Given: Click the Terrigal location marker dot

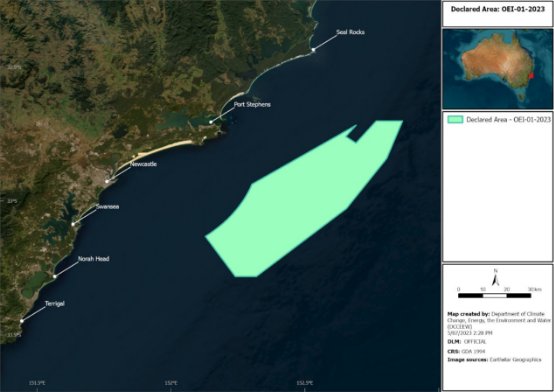Looking at the screenshot, I should pos(22,321).
